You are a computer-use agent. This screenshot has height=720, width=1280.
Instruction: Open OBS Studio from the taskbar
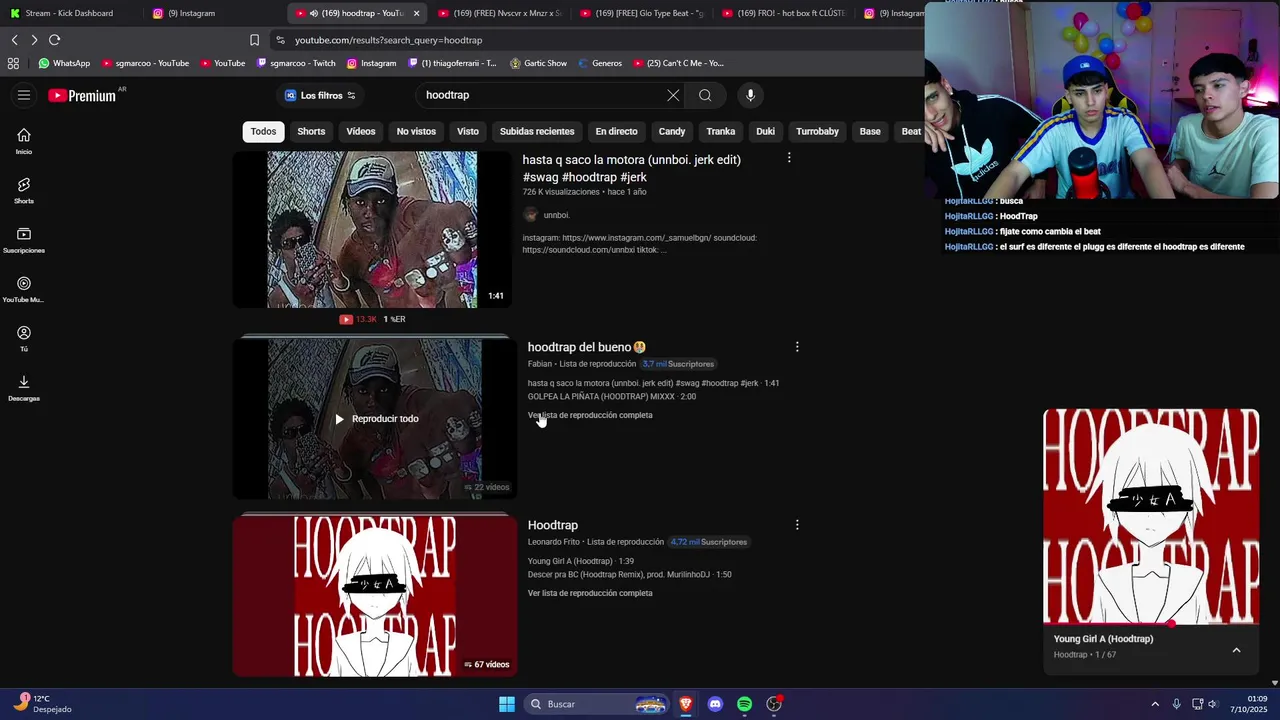click(774, 704)
